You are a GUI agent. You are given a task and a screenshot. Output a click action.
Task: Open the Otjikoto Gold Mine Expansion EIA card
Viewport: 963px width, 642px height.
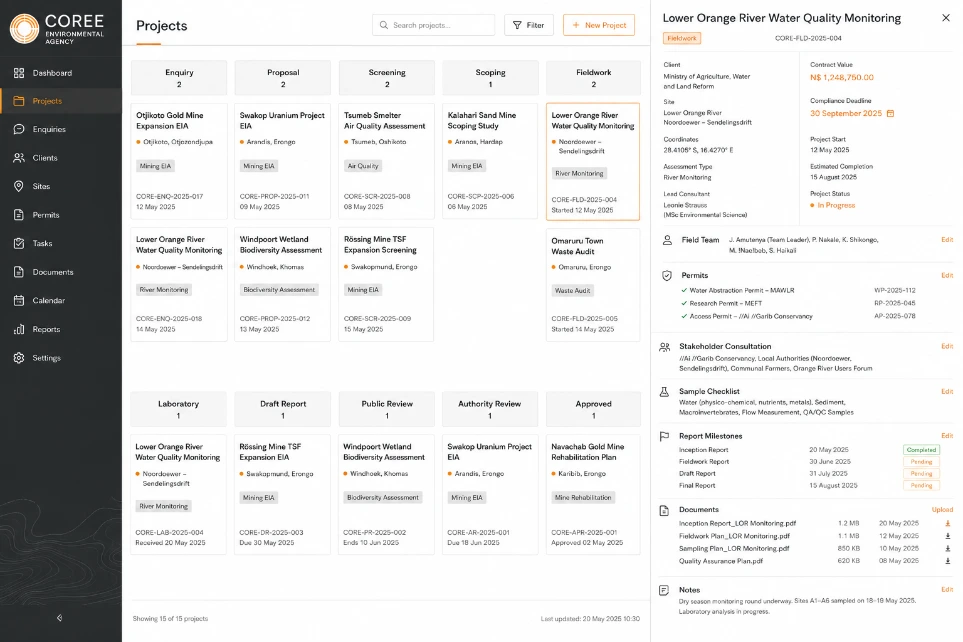point(179,162)
